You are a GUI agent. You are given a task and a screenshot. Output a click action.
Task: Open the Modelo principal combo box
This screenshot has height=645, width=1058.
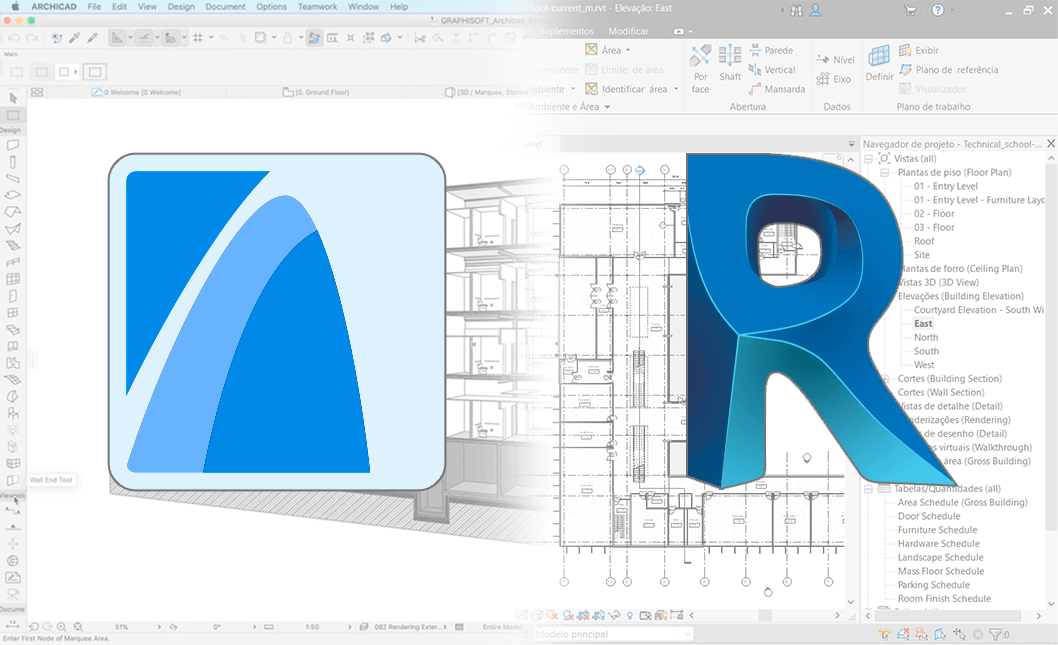(x=613, y=634)
